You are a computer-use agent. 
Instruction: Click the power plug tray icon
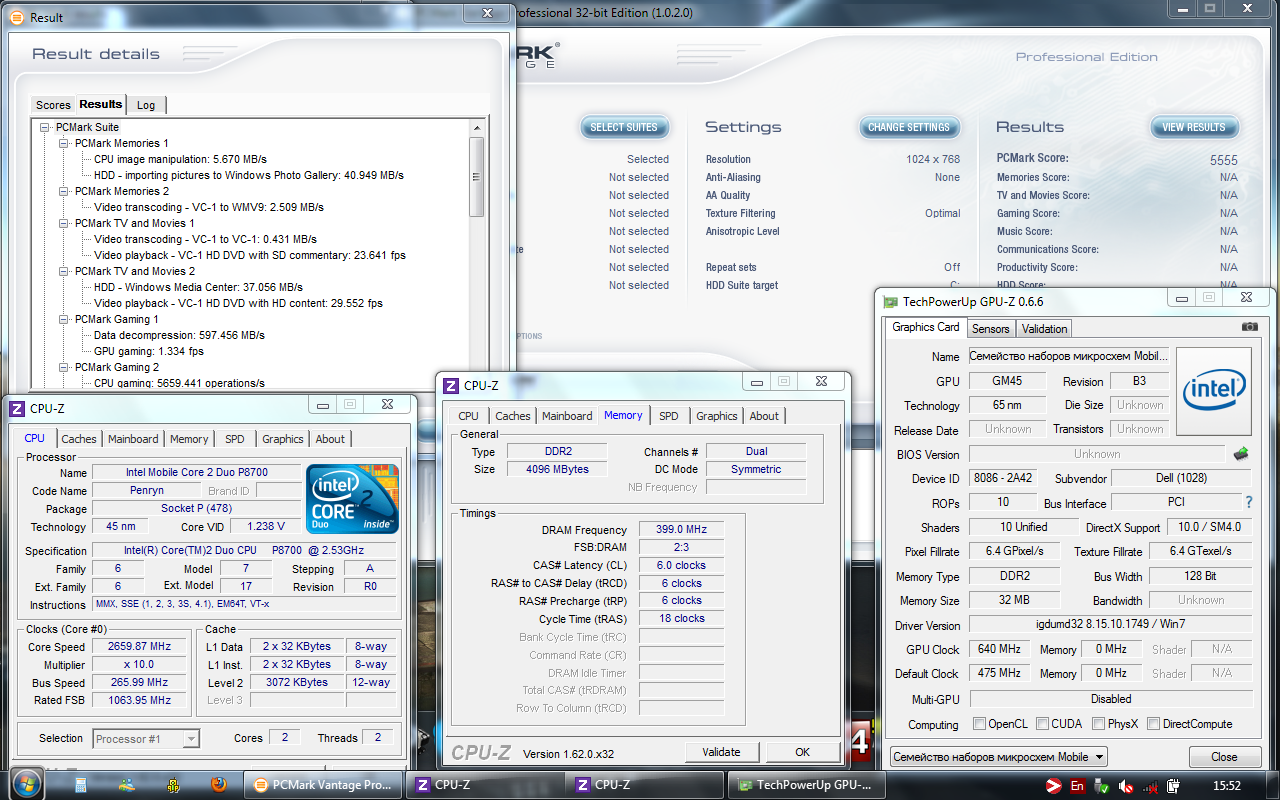(x=1173, y=786)
